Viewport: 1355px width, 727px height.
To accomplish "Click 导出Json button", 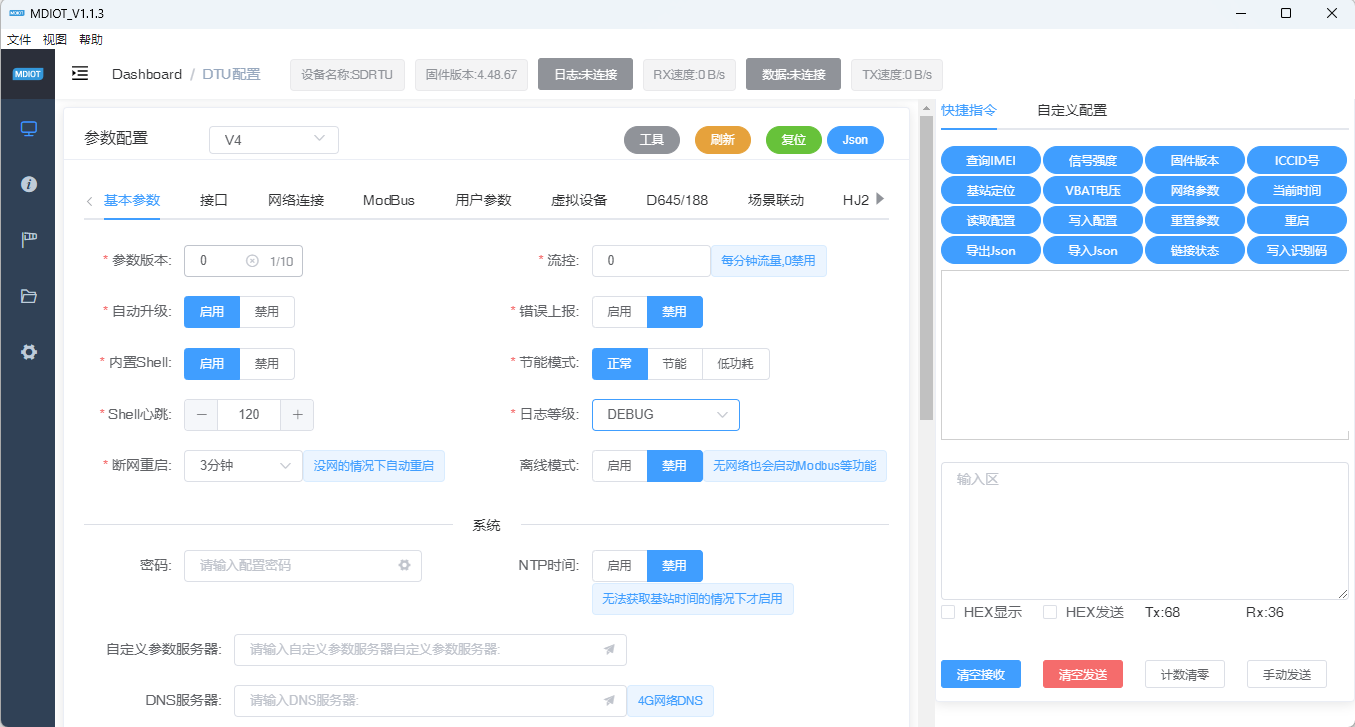I will tap(991, 250).
